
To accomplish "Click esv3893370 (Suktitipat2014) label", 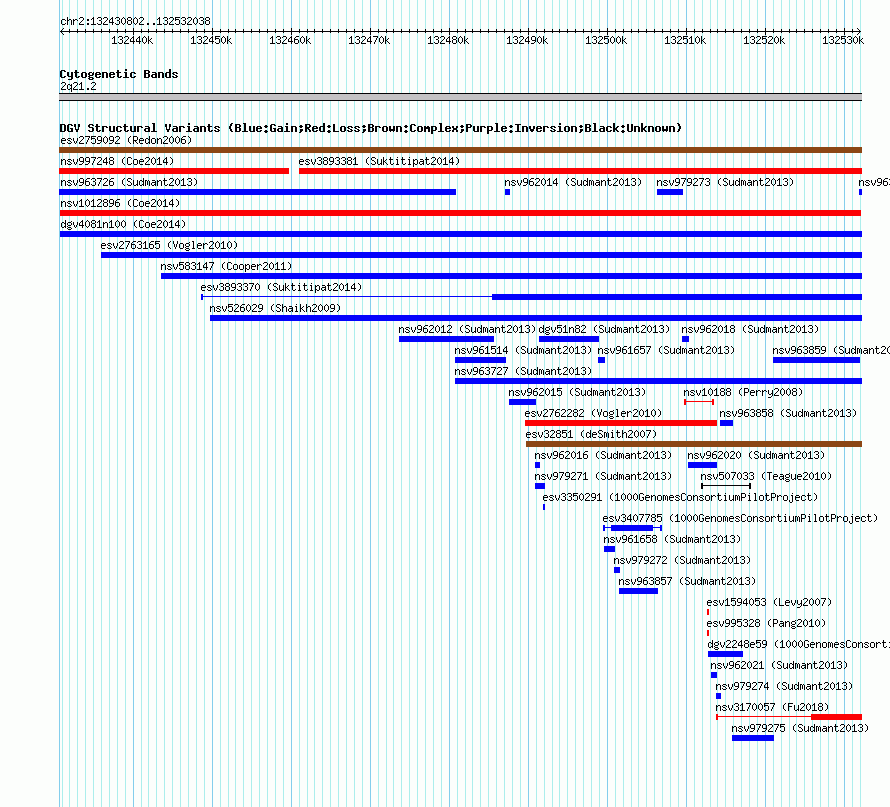I will 281,287.
